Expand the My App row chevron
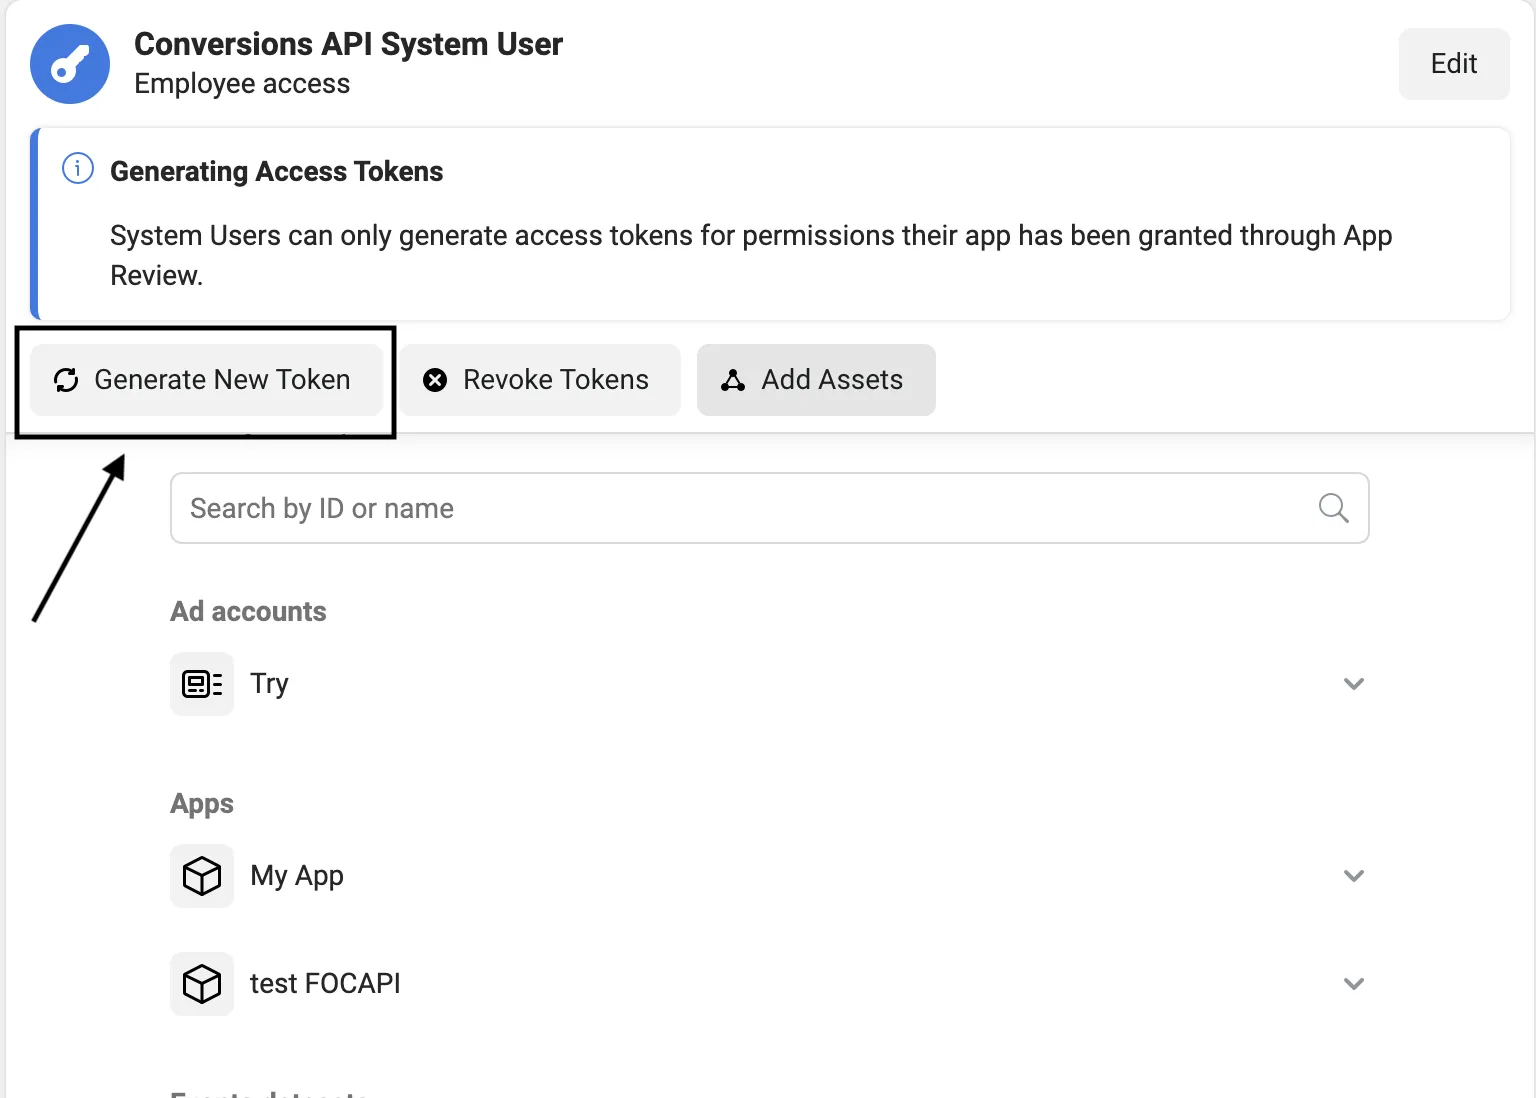 [1354, 876]
